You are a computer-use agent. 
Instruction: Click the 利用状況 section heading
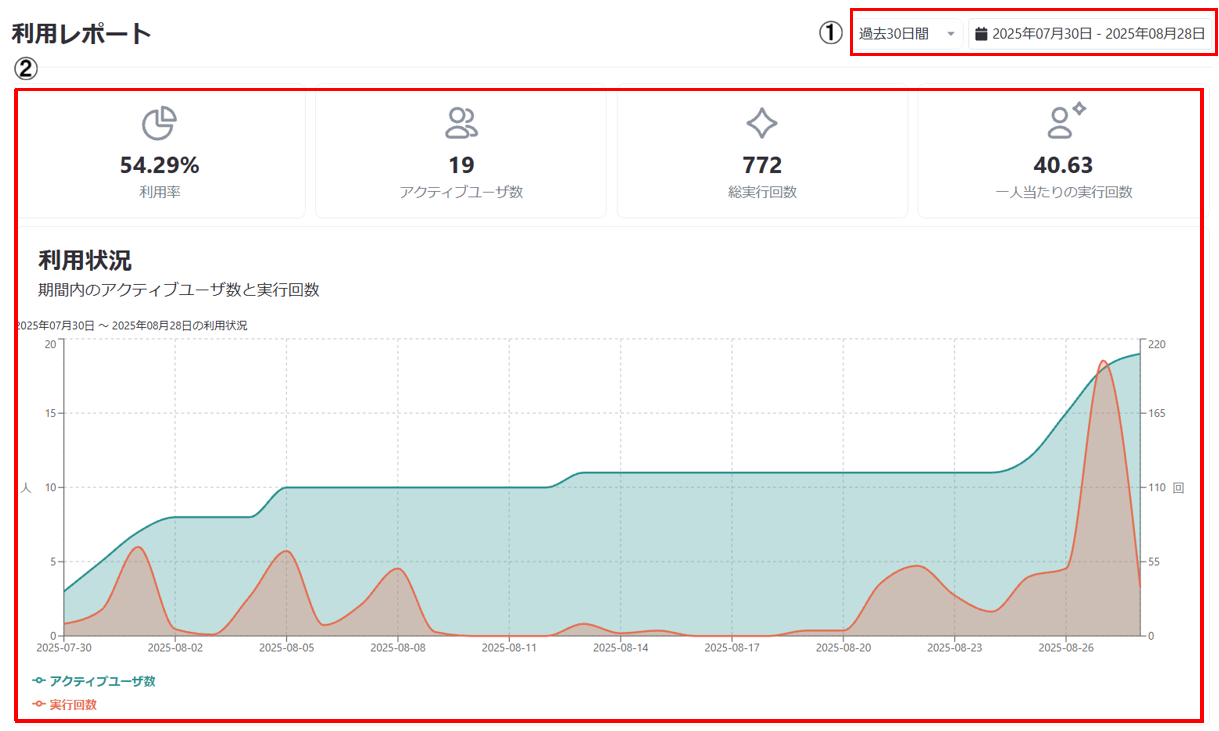click(84, 261)
